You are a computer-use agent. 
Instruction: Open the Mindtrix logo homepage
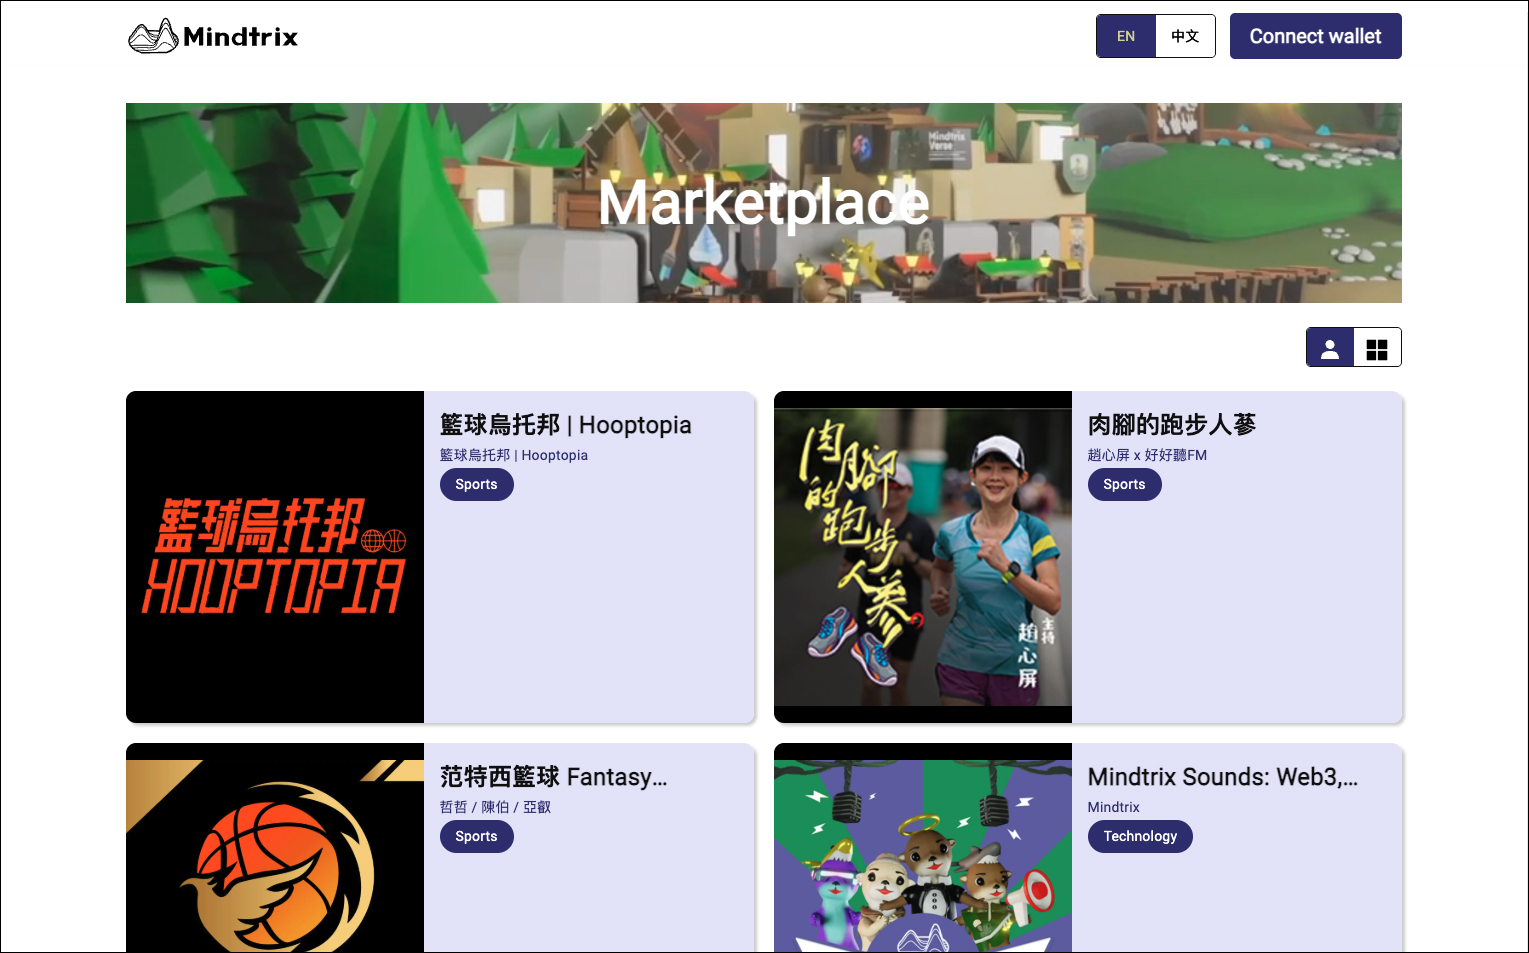[213, 36]
